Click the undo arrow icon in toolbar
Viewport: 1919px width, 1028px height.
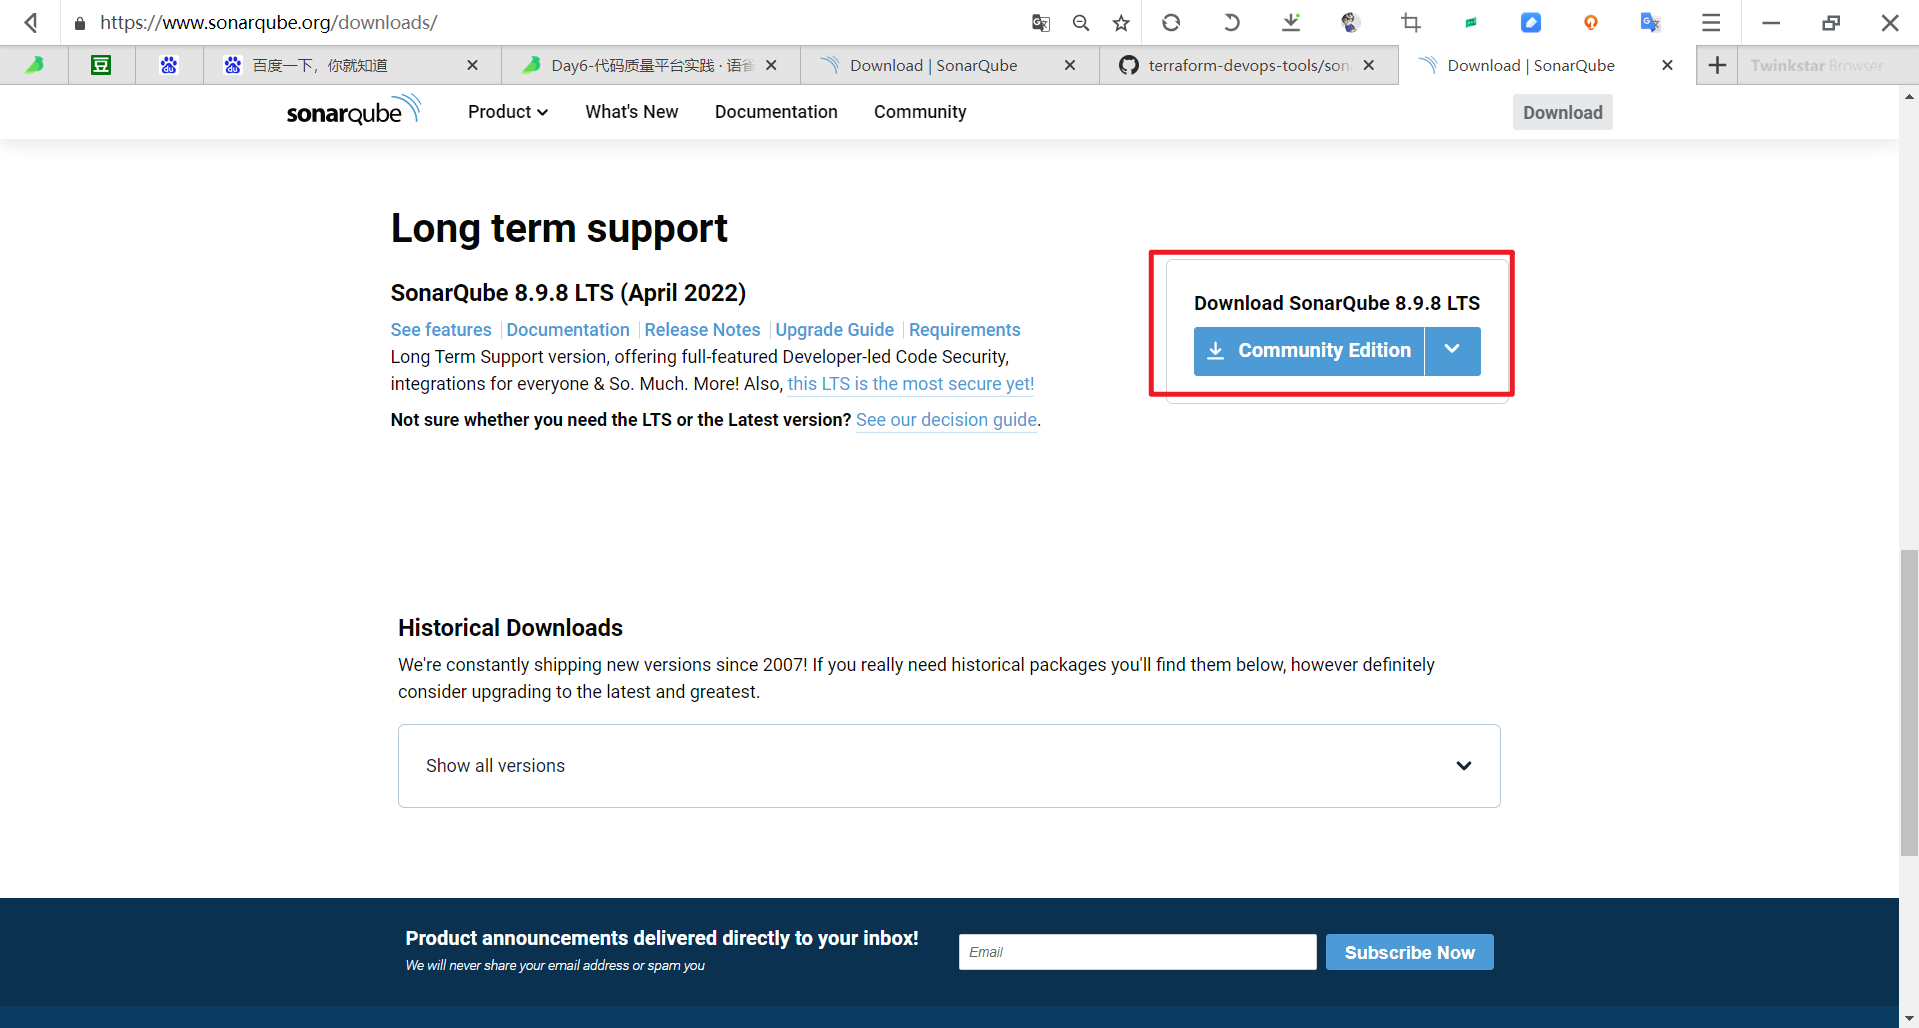click(1231, 22)
